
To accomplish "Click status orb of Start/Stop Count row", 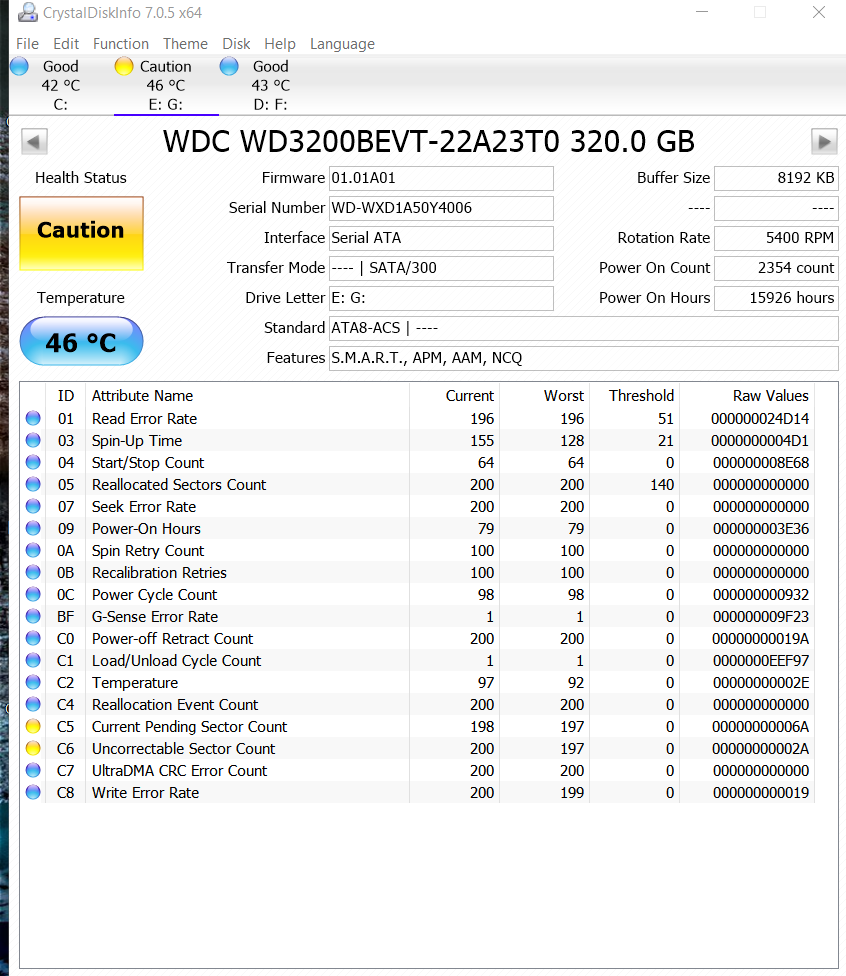I will tap(33, 462).
